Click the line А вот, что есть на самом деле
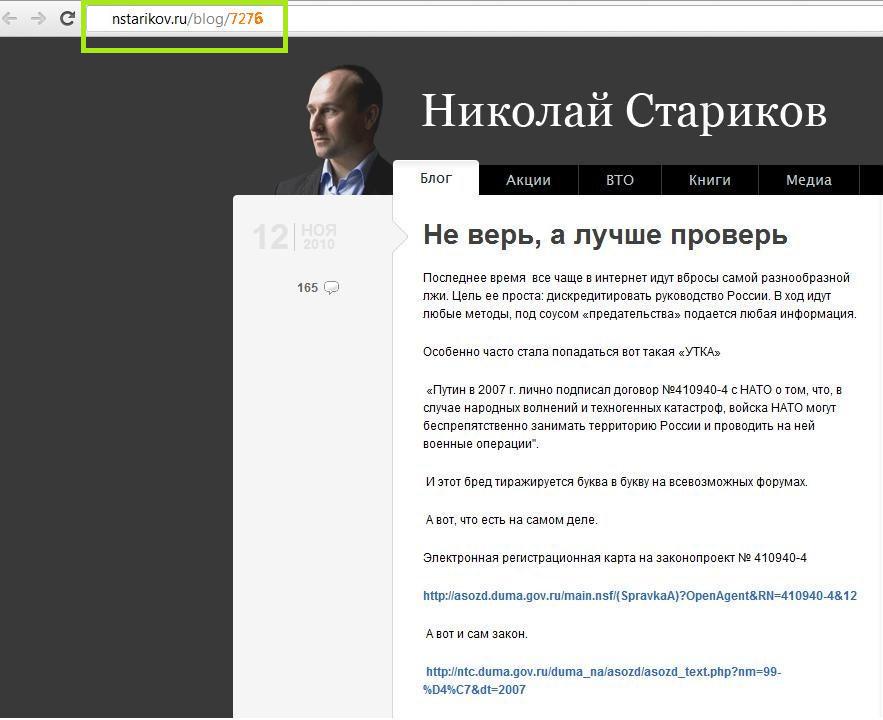Screen dimensions: 883x720 point(511,520)
